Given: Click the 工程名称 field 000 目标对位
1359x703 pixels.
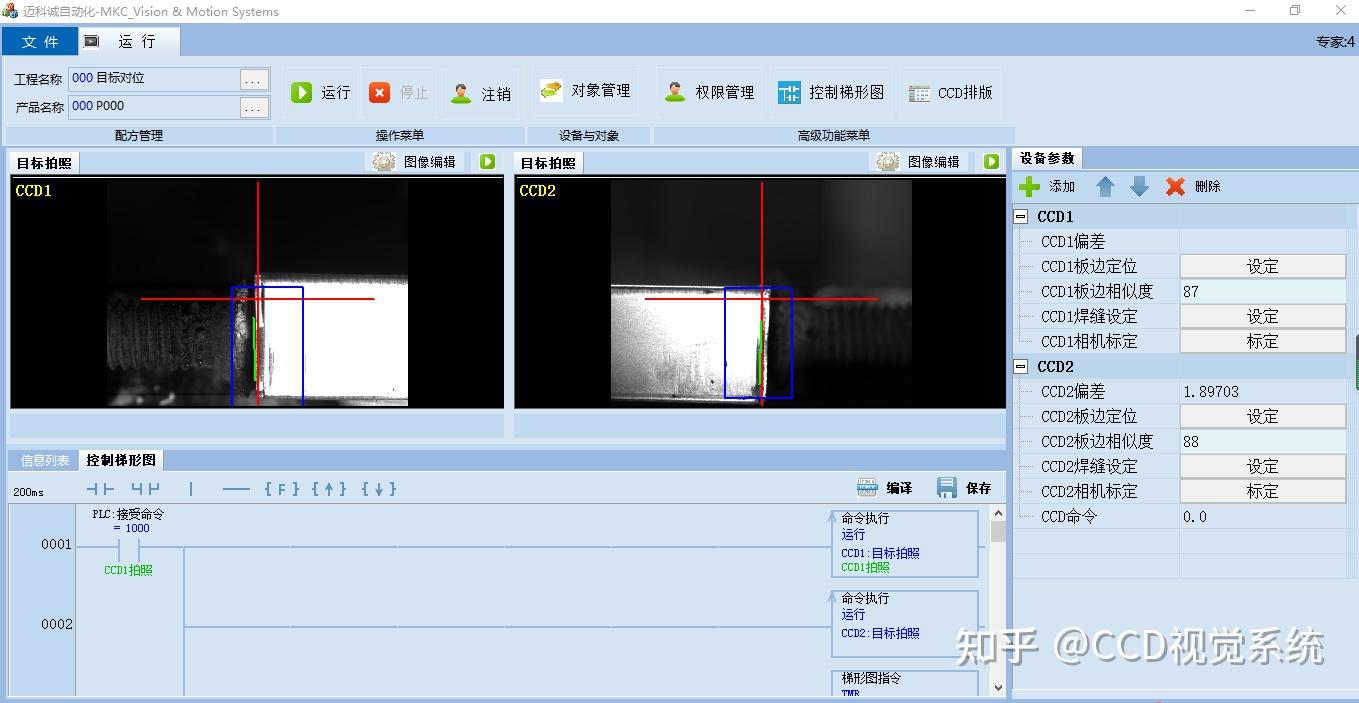Looking at the screenshot, I should (x=155, y=79).
